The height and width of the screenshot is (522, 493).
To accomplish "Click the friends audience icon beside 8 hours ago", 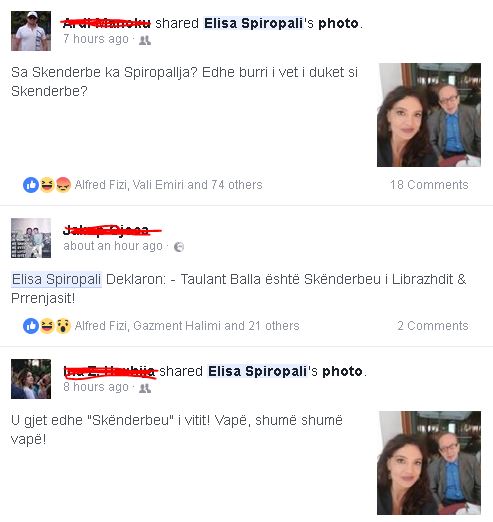I will [145, 388].
